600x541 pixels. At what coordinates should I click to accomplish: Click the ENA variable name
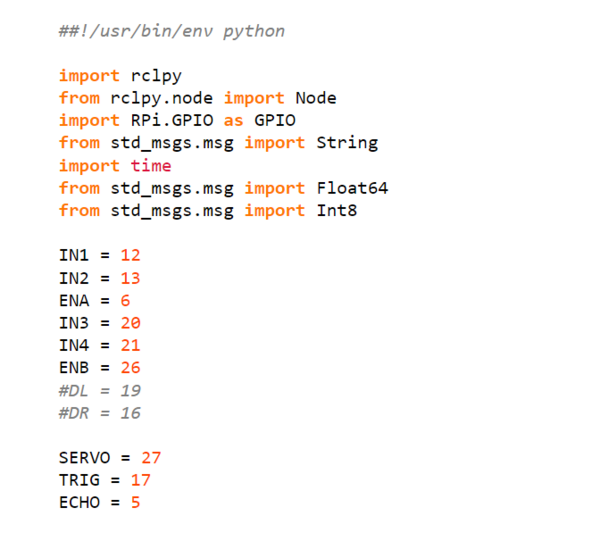pos(74,300)
